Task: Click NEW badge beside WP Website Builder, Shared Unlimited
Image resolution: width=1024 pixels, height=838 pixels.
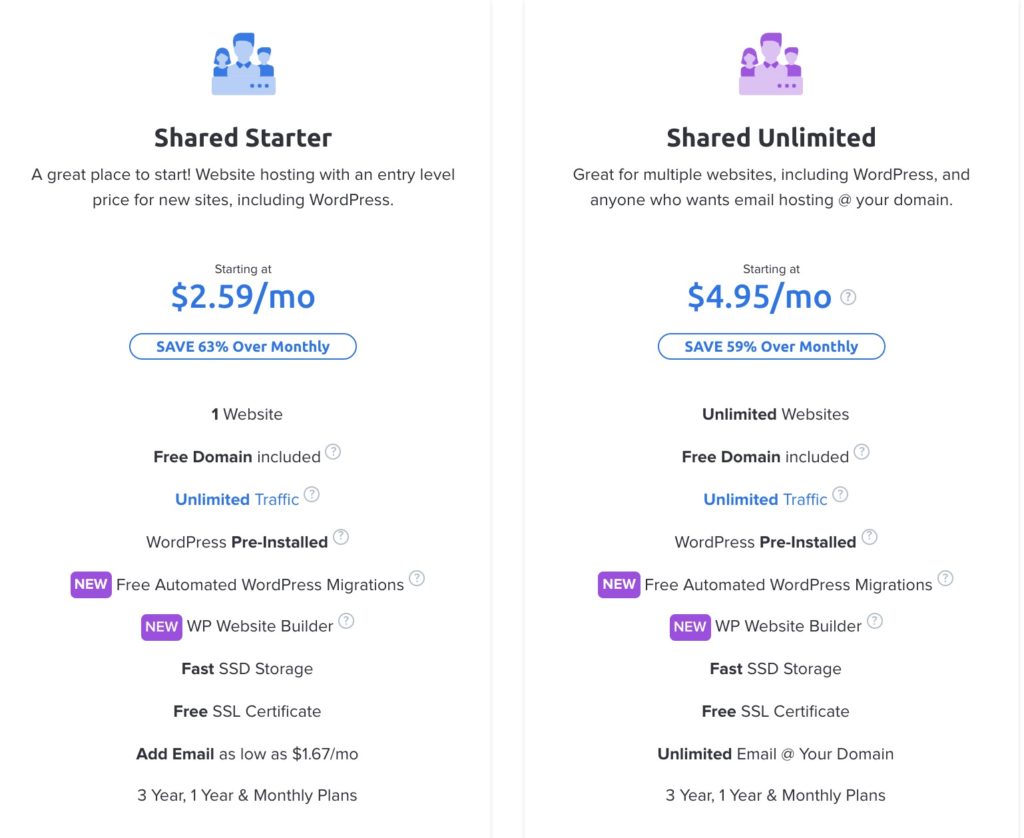Action: (x=689, y=627)
